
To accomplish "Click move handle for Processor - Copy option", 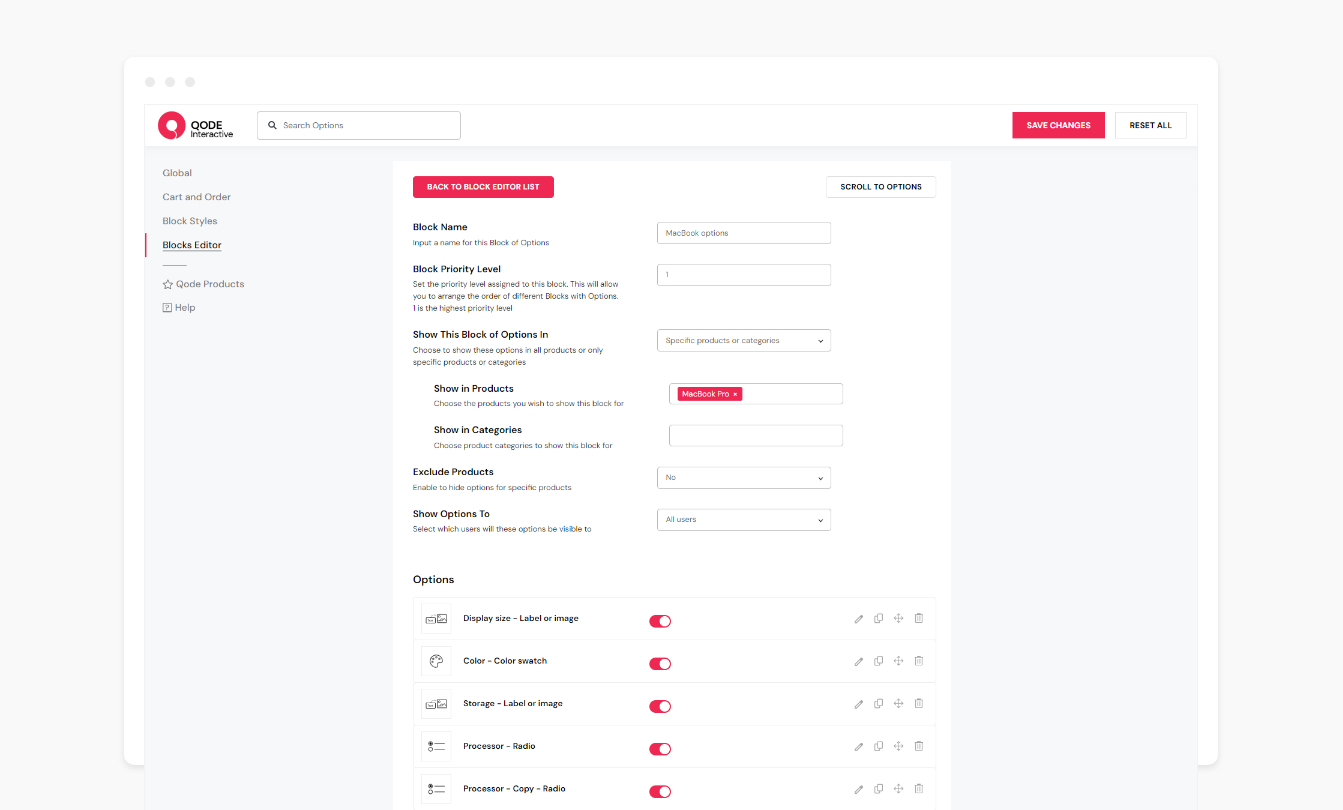I will click(x=898, y=789).
